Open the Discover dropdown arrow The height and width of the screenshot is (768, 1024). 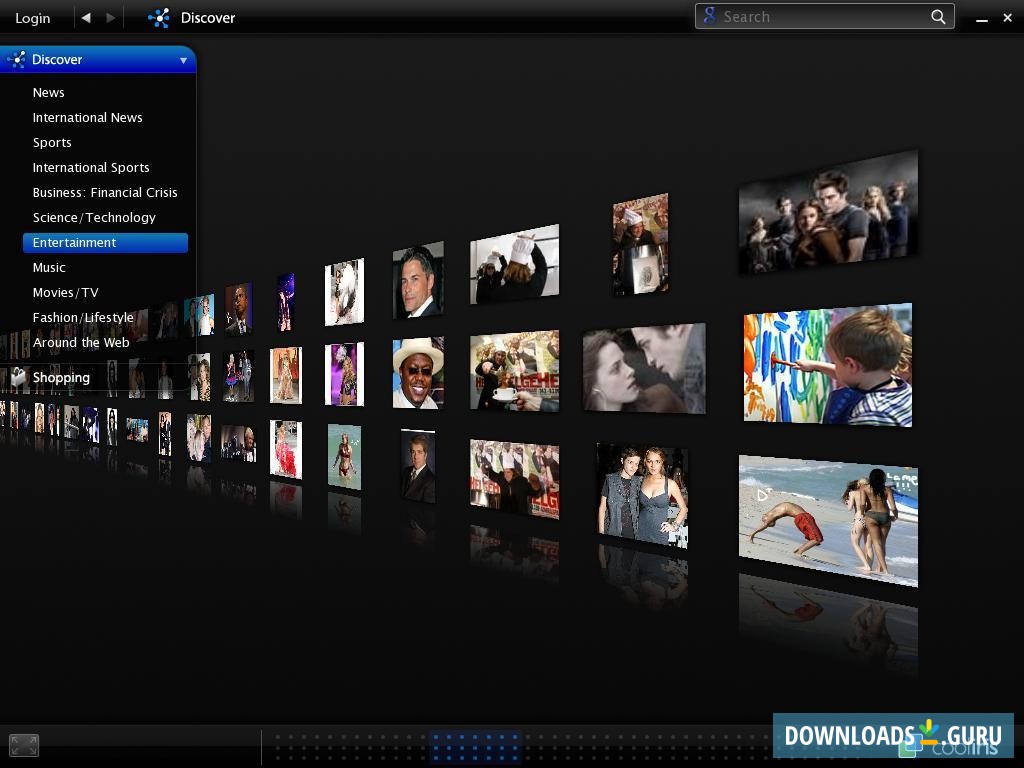tap(183, 60)
